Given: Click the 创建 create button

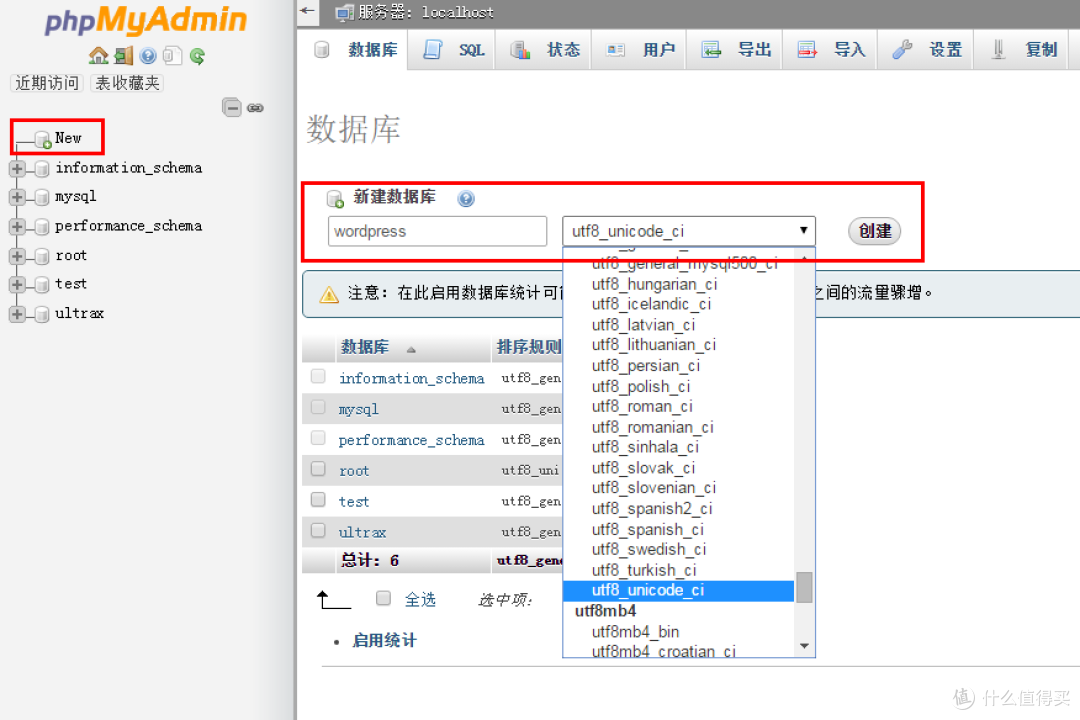Looking at the screenshot, I should (874, 231).
